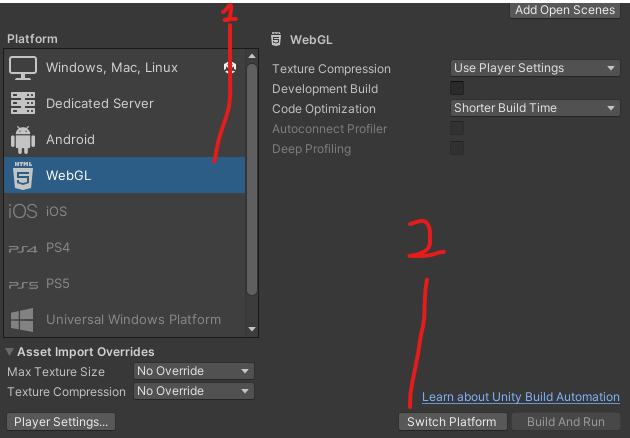Click the HTML5 WebGL icon in list

22,176
